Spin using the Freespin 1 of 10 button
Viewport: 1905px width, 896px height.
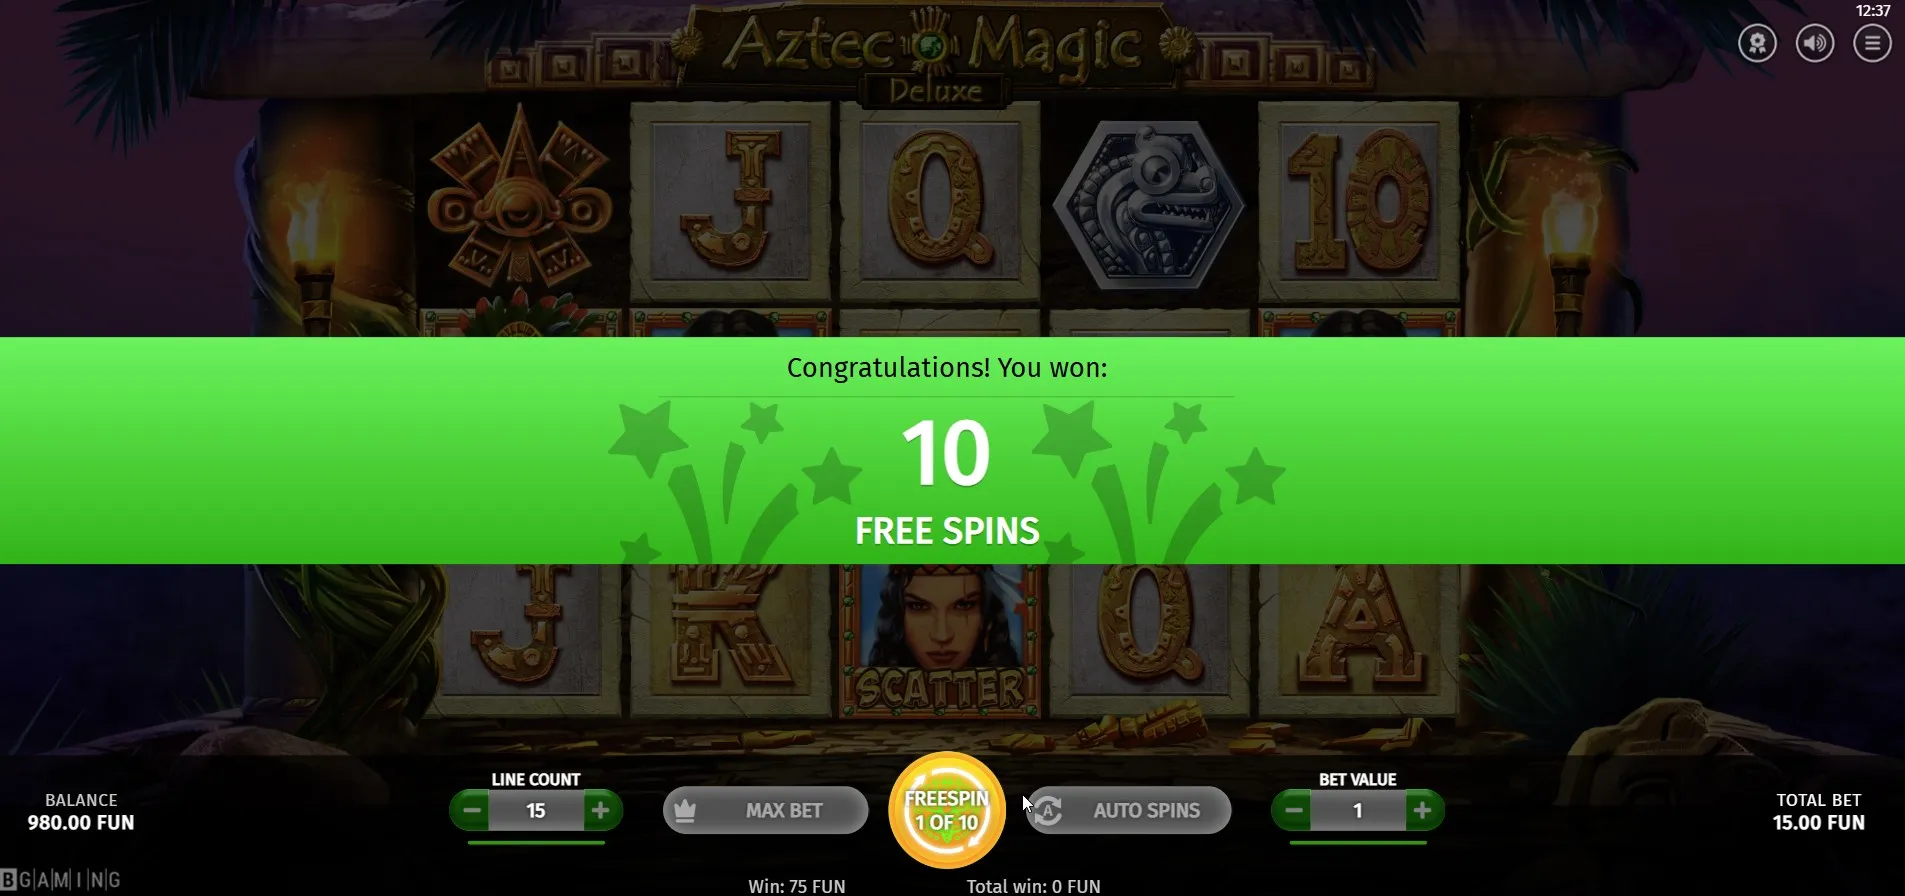pos(947,811)
